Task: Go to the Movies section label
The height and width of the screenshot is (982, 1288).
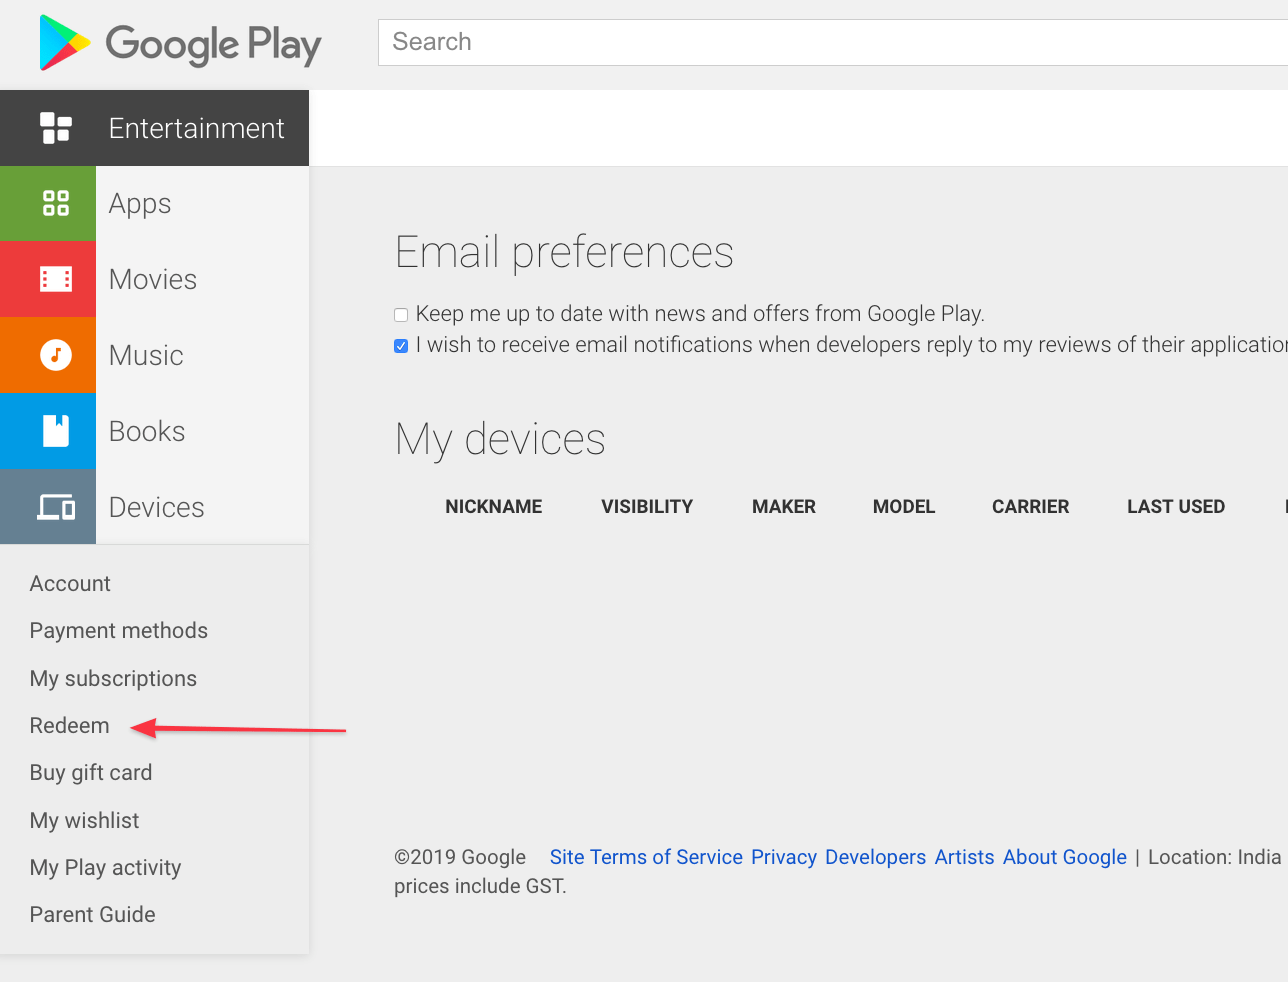Action: point(153,279)
